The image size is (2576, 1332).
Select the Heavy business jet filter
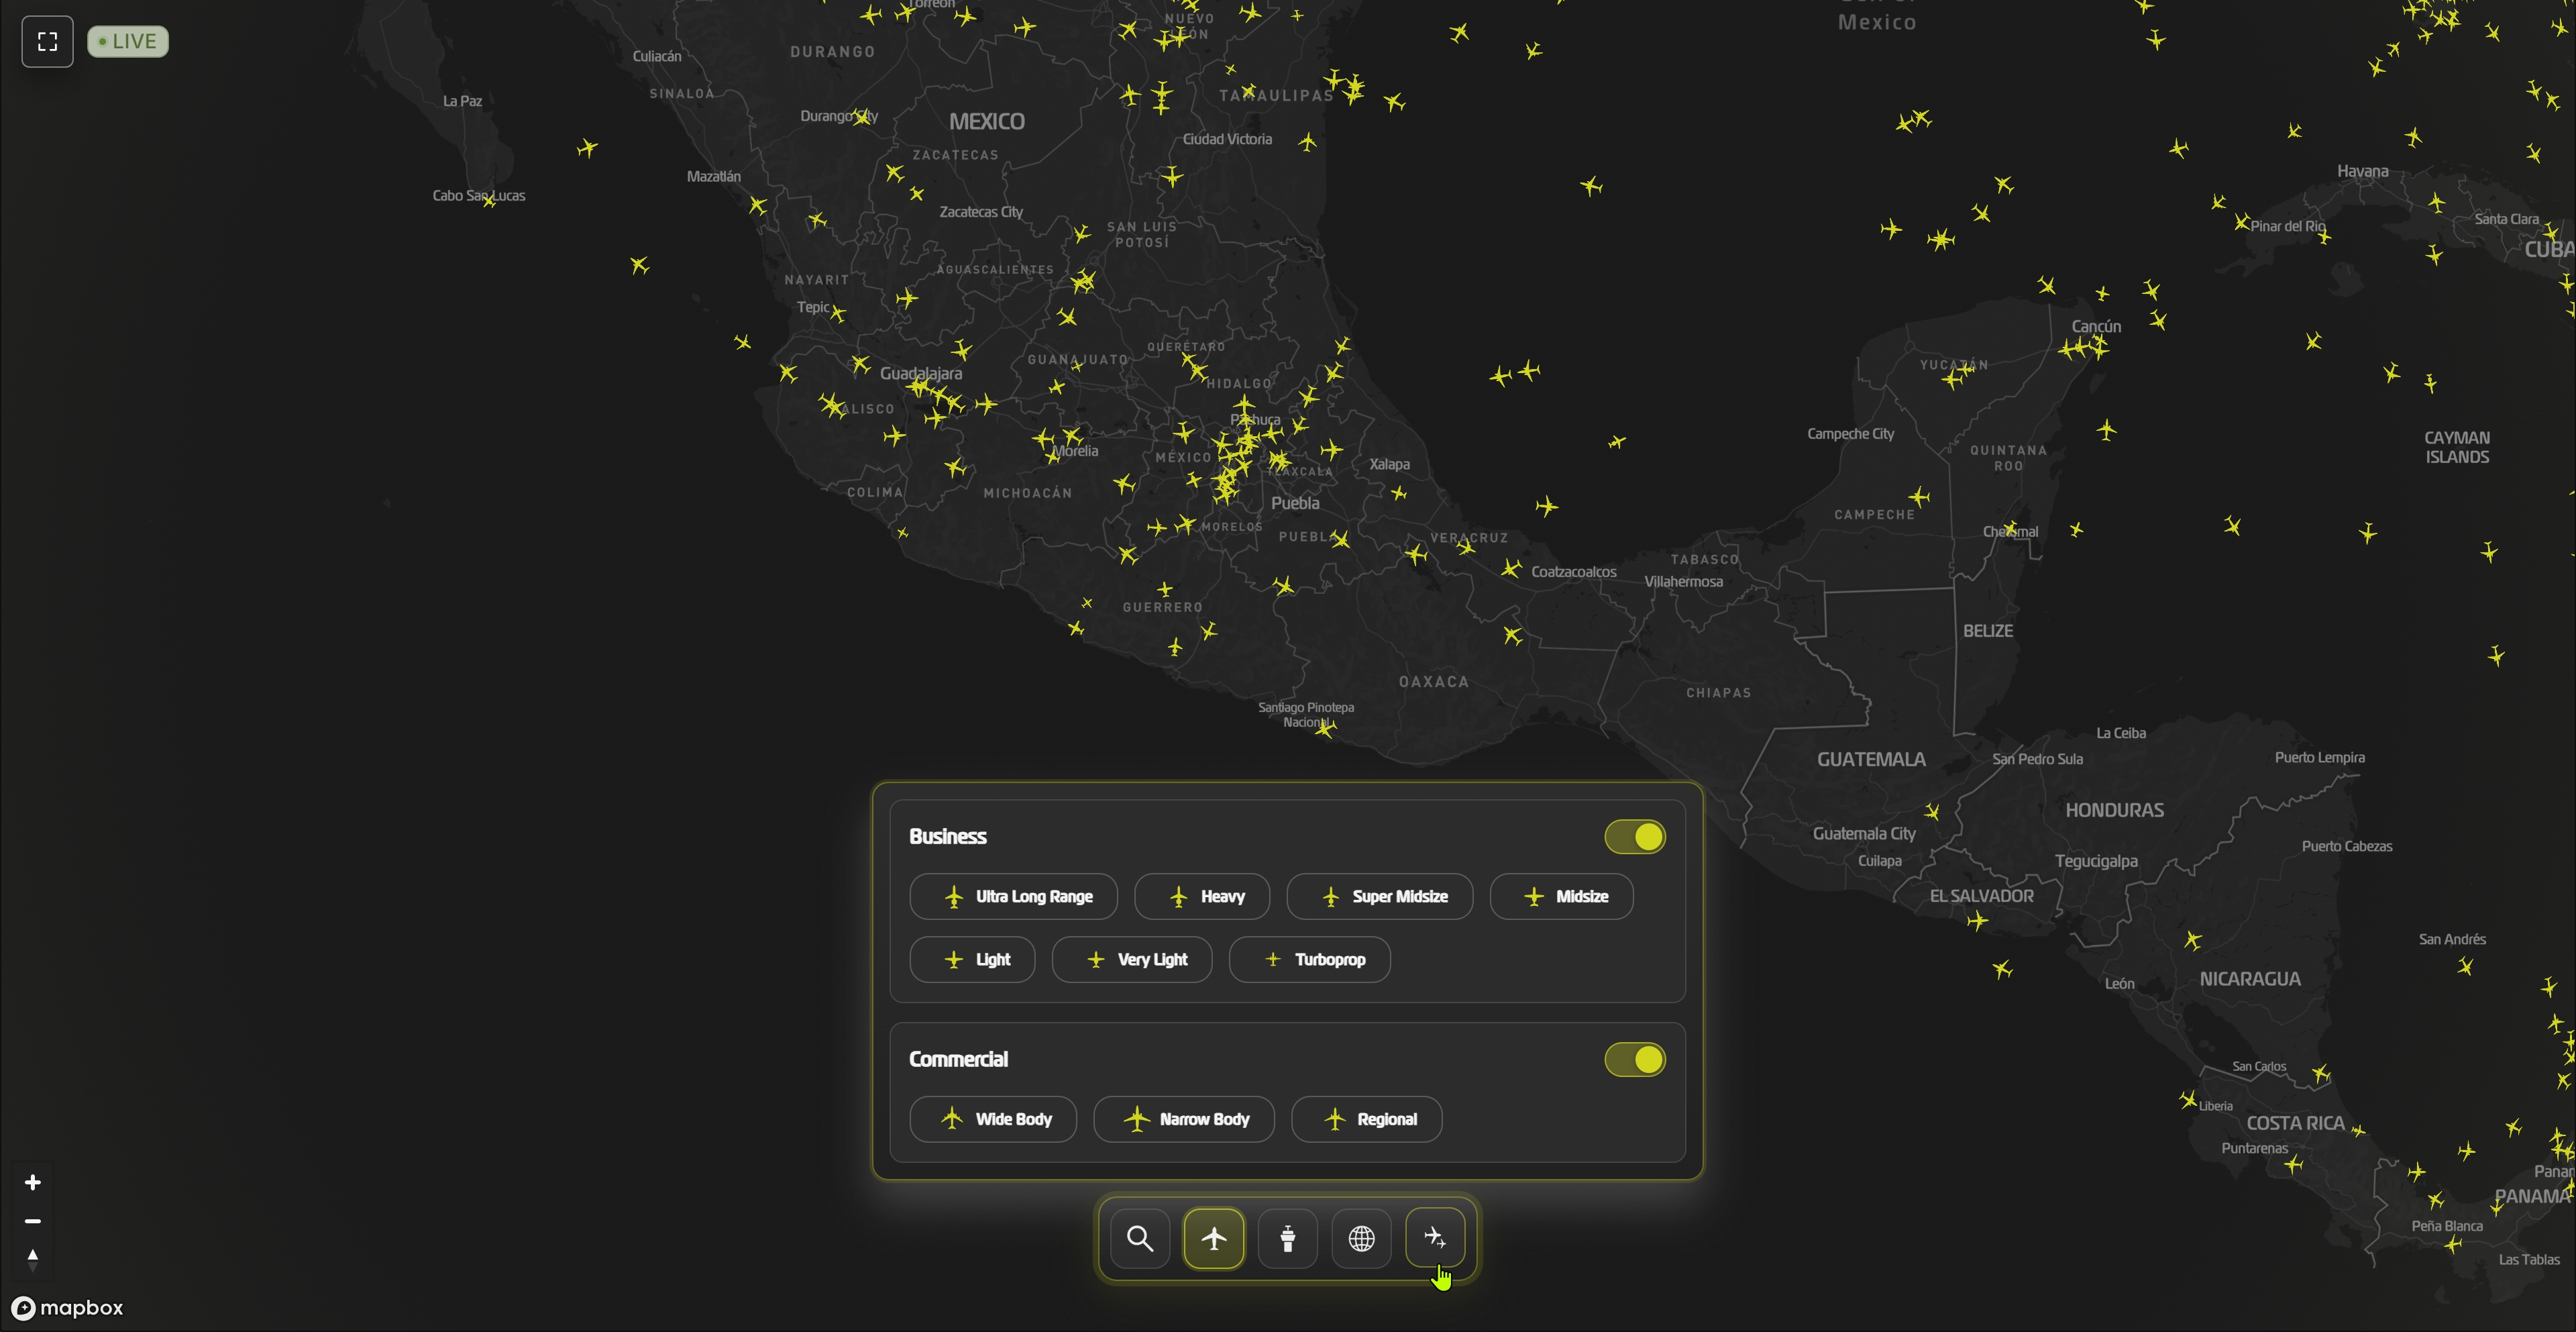pyautogui.click(x=1202, y=896)
